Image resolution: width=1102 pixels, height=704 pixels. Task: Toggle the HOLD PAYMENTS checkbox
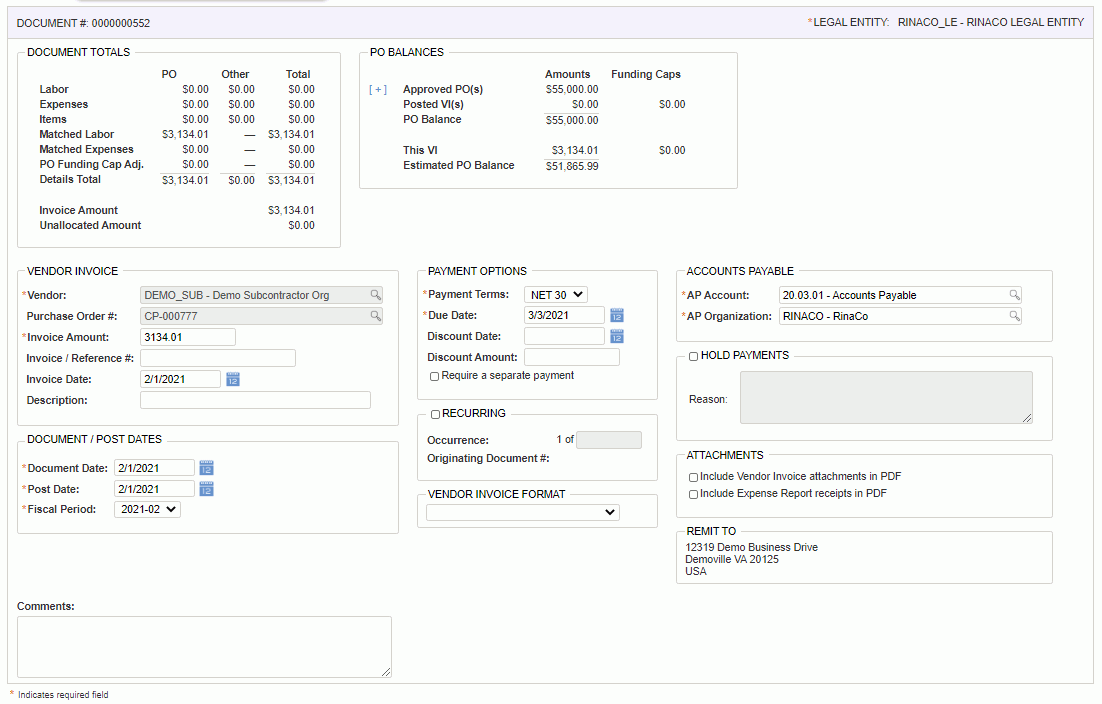[694, 356]
